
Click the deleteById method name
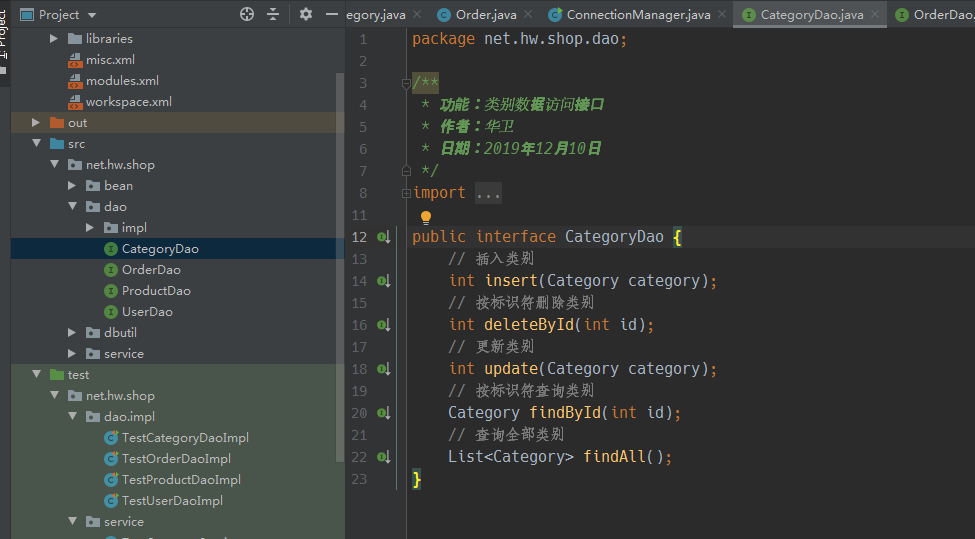click(529, 325)
